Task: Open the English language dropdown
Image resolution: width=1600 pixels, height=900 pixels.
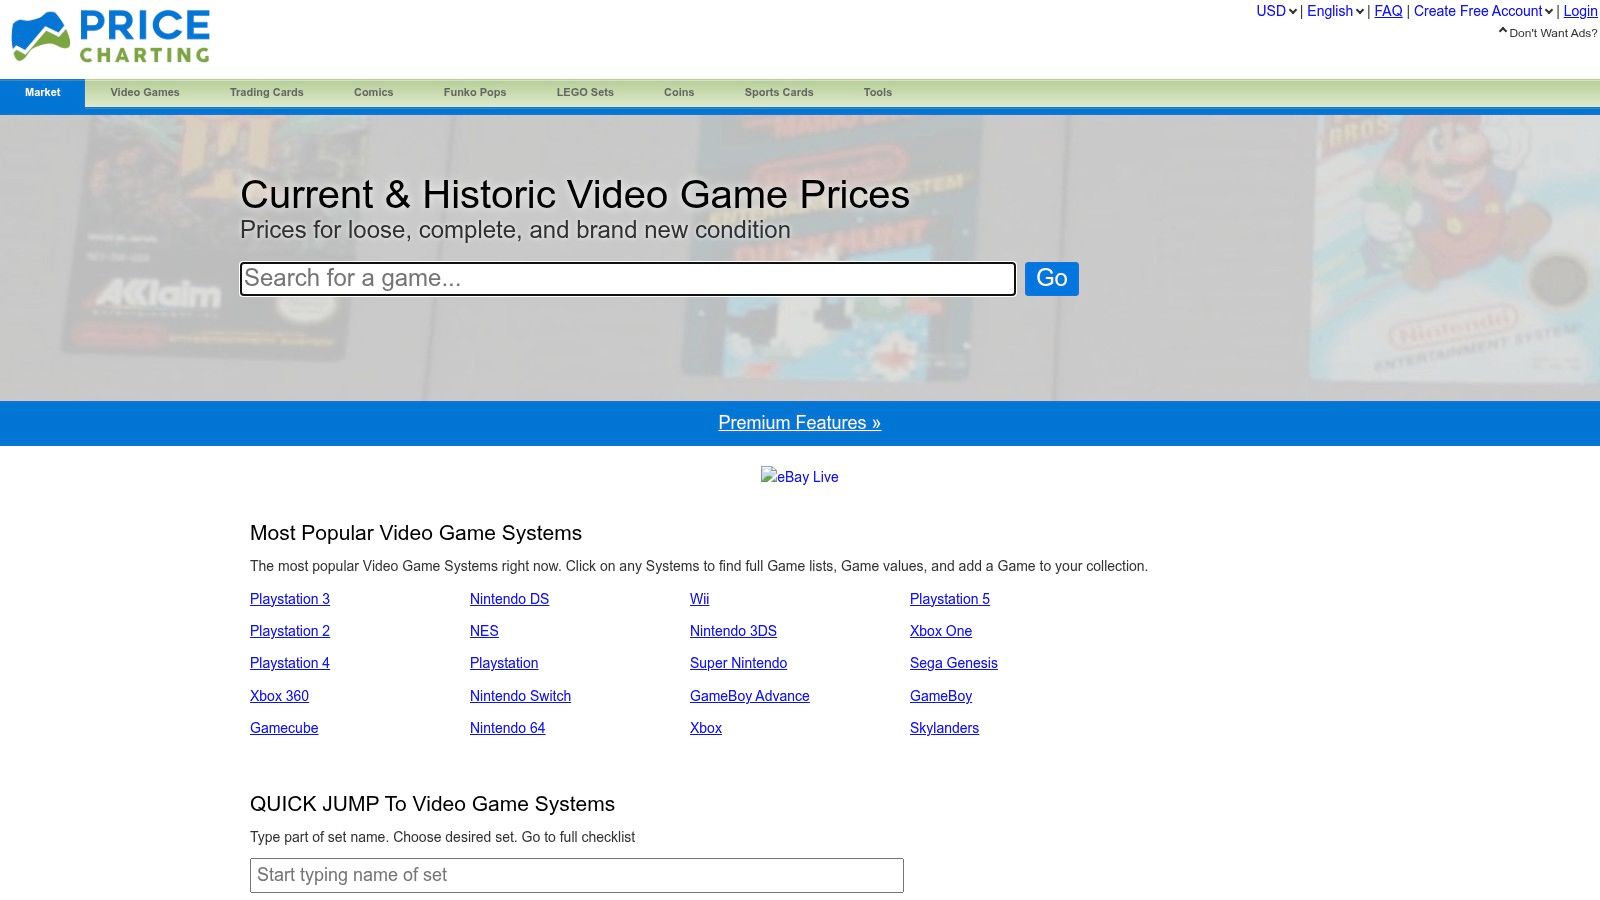Action: [1335, 11]
